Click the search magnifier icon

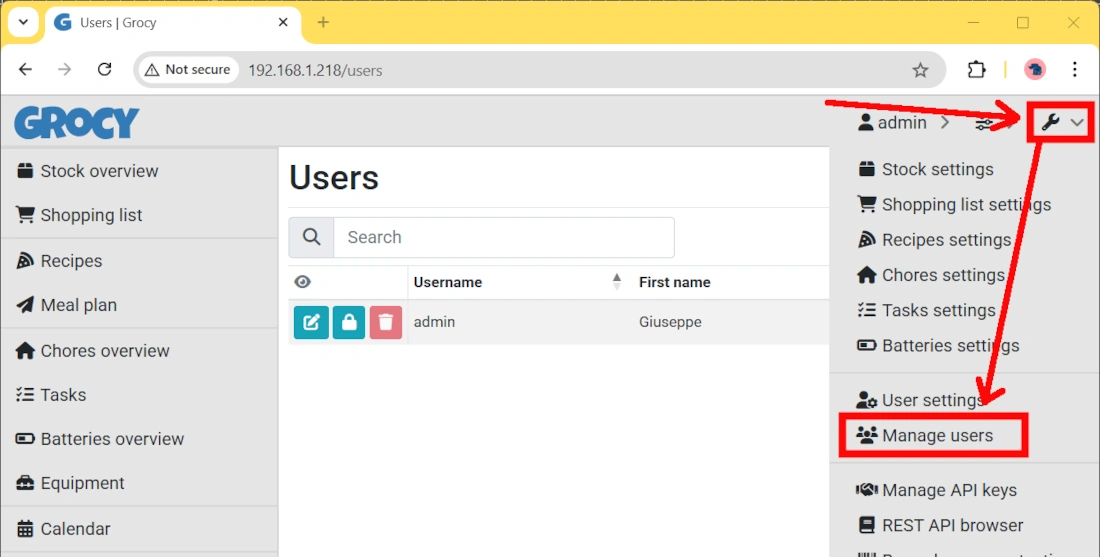tap(311, 237)
